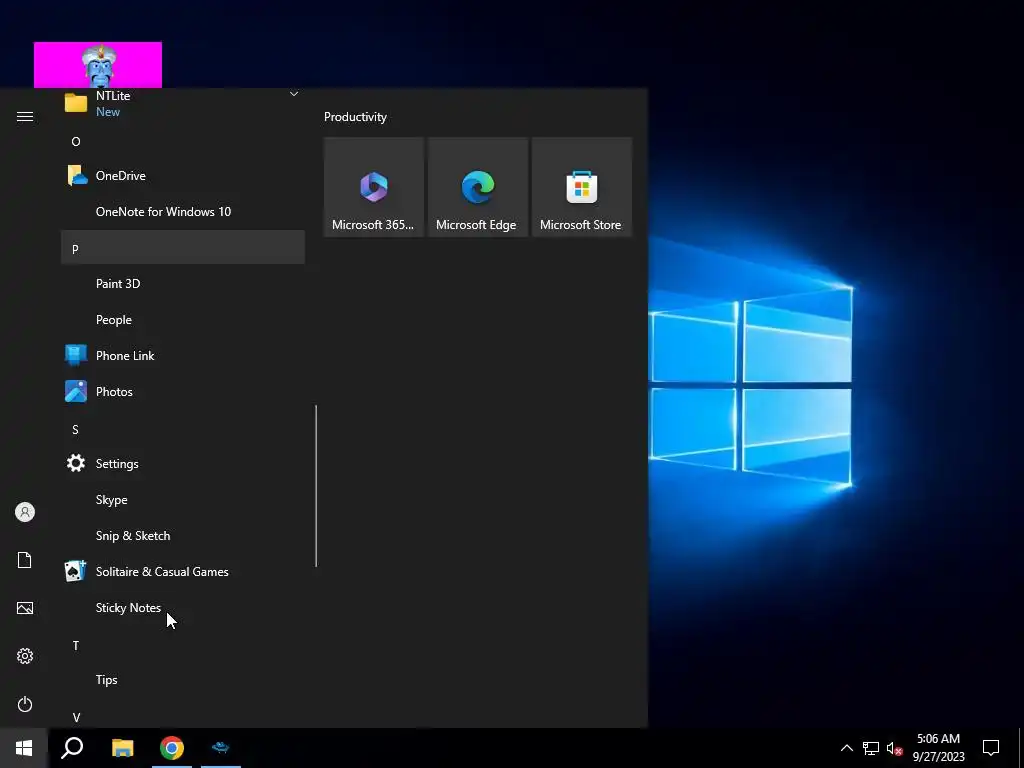Open the network status tray icon
Image resolution: width=1024 pixels, height=768 pixels.
pyautogui.click(x=871, y=748)
